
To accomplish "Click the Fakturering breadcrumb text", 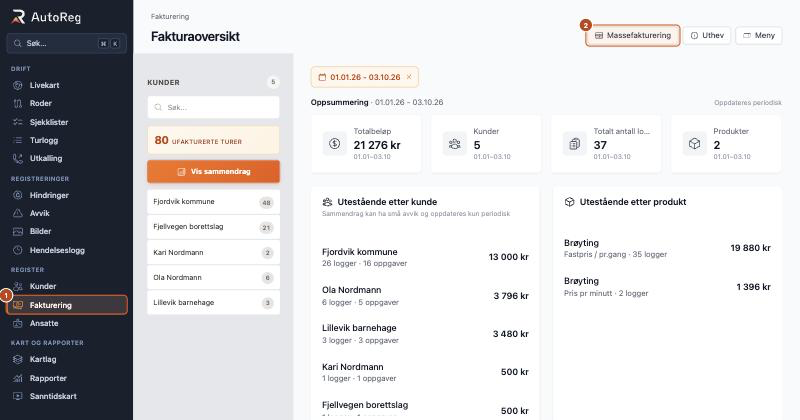I will (x=170, y=16).
